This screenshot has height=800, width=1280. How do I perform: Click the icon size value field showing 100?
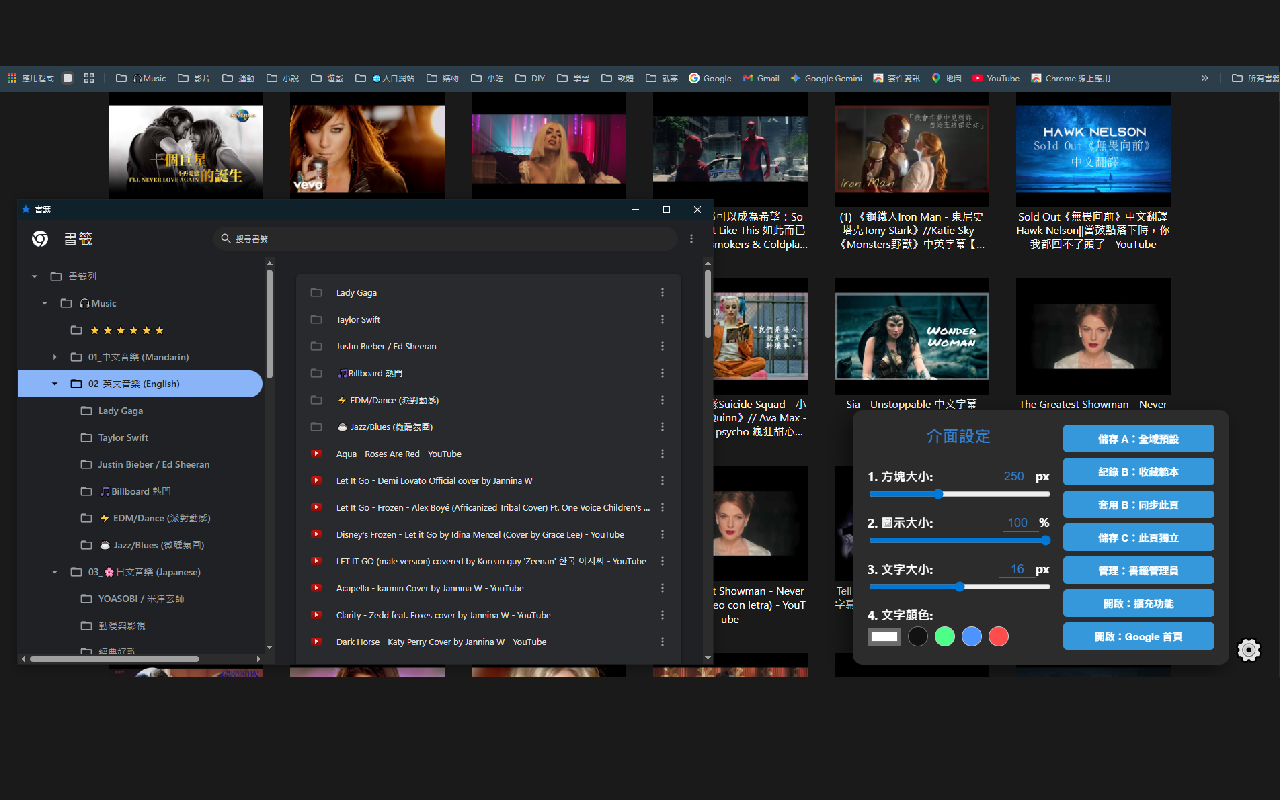(1018, 523)
